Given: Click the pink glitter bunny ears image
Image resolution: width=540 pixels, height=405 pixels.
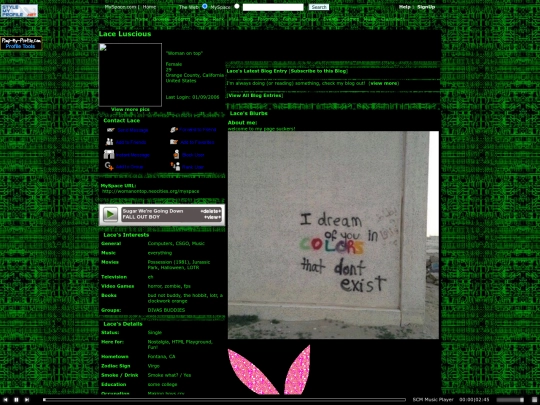Looking at the screenshot, I should (x=269, y=370).
